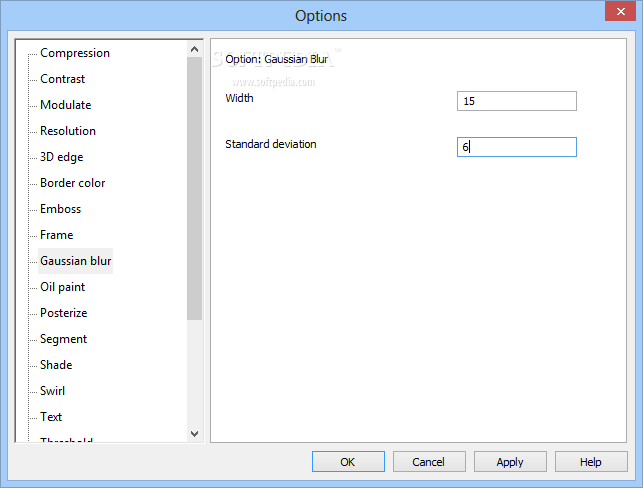
Task: Select the 3D edge option
Action: click(62, 157)
